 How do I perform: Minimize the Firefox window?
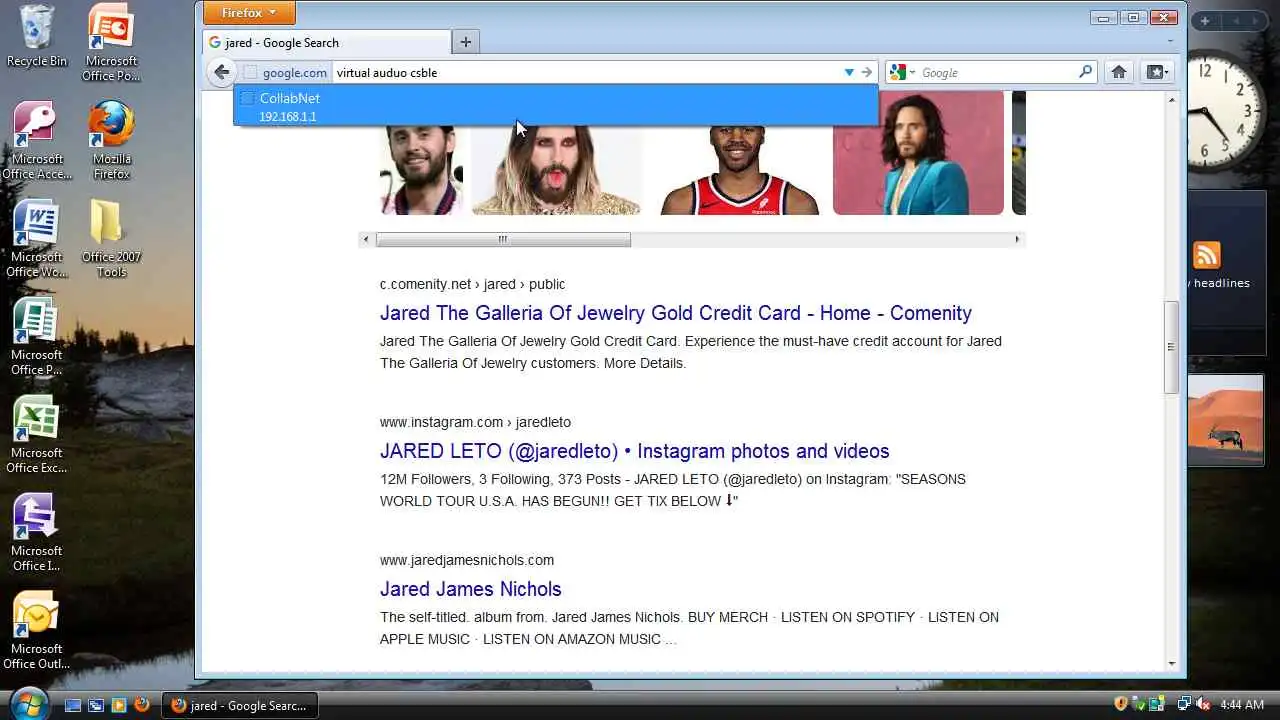1103,16
